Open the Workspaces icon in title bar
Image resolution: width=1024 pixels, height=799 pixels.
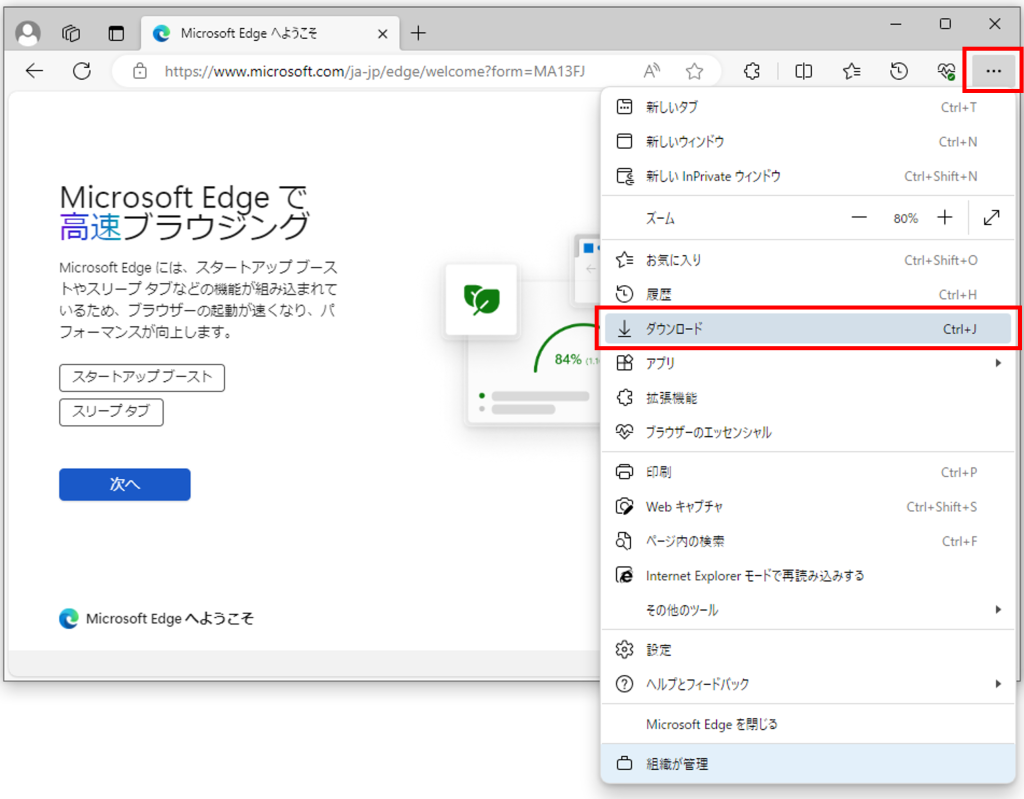pyautogui.click(x=71, y=33)
